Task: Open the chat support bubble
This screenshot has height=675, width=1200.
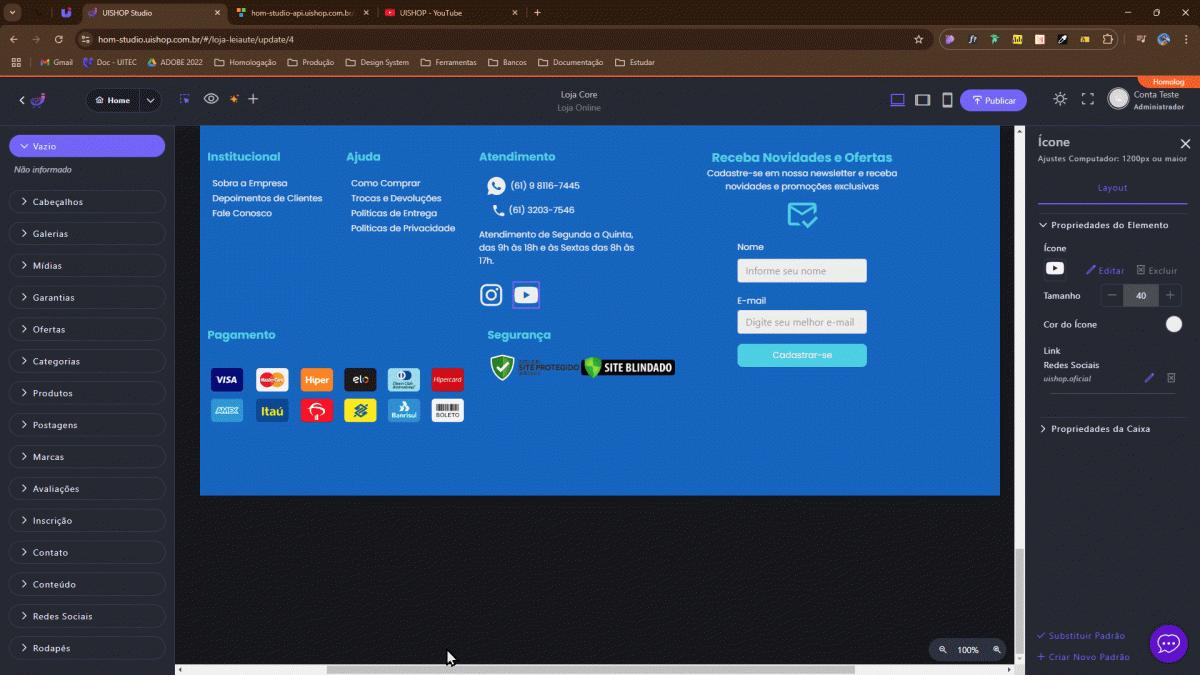Action: click(1168, 644)
